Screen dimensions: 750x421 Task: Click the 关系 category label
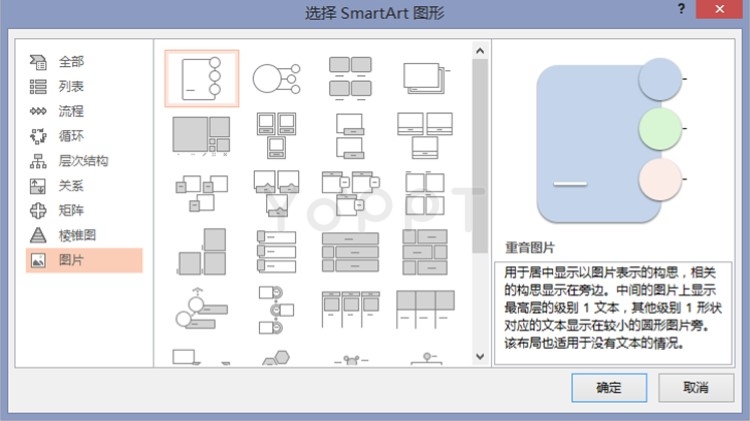click(71, 186)
